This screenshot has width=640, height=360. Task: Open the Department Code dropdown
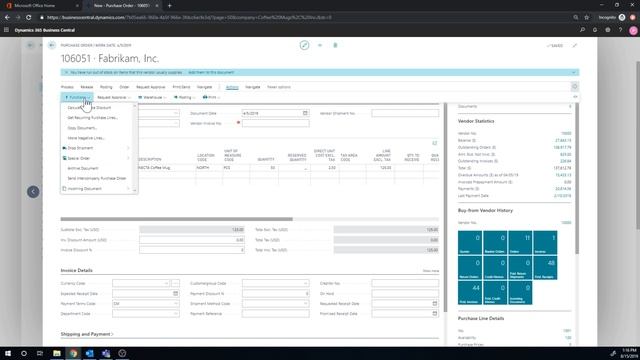click(176, 313)
